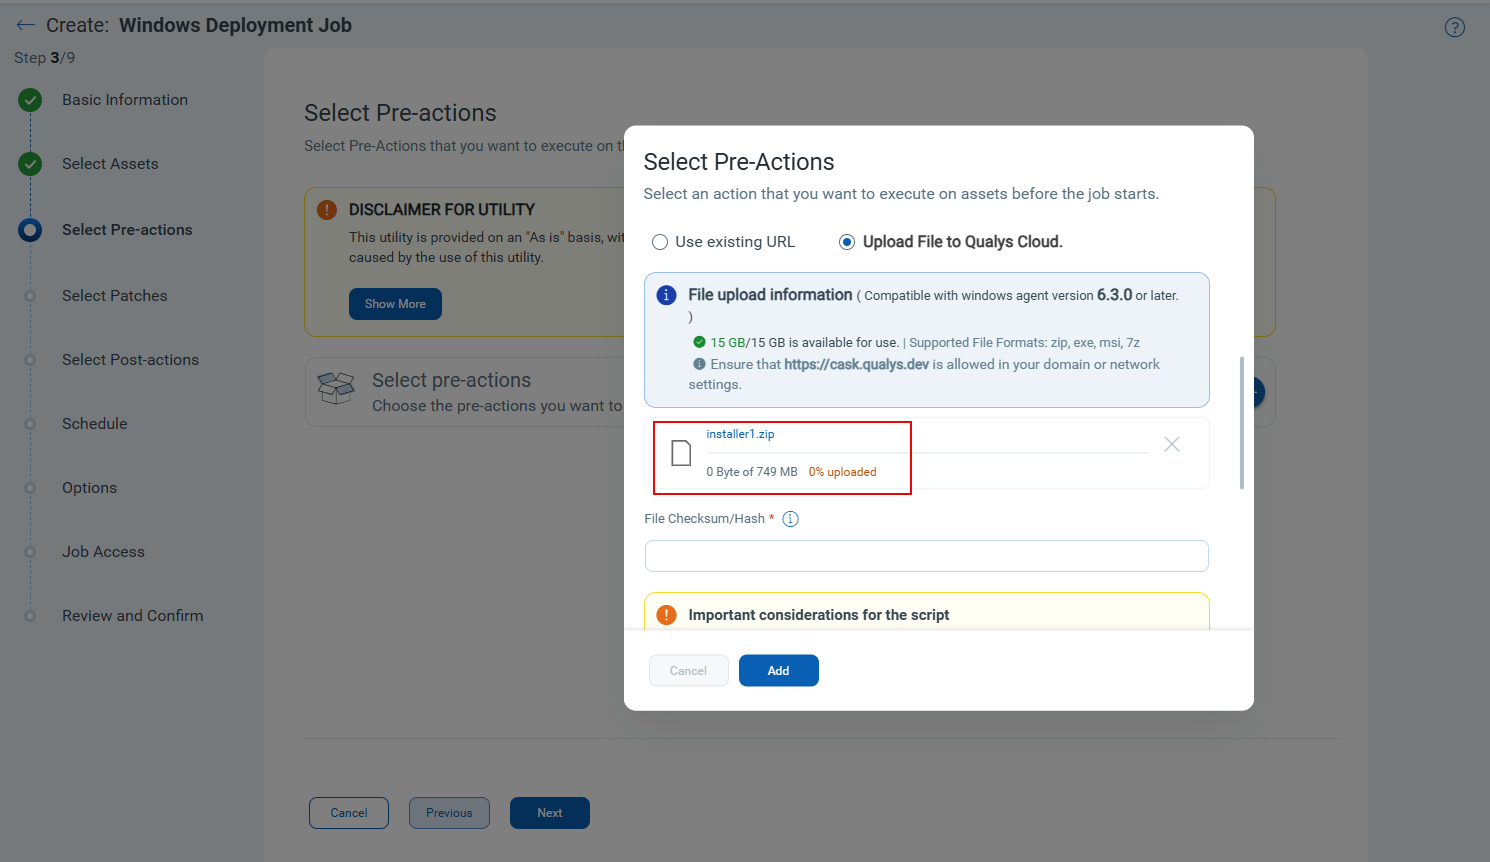Click the installer1.zip file document icon
The height and width of the screenshot is (862, 1490).
[681, 453]
